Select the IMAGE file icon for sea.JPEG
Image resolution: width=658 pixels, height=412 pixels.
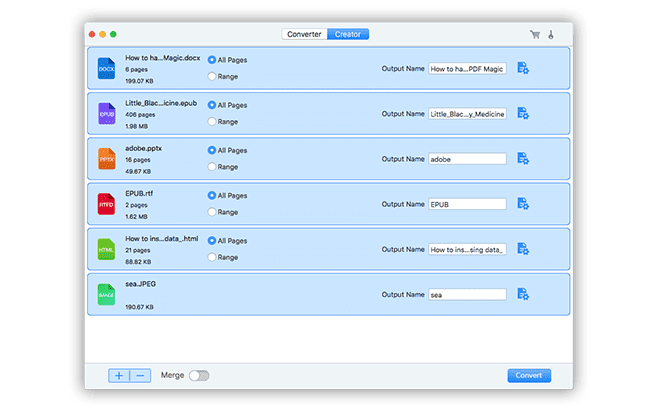(x=106, y=295)
